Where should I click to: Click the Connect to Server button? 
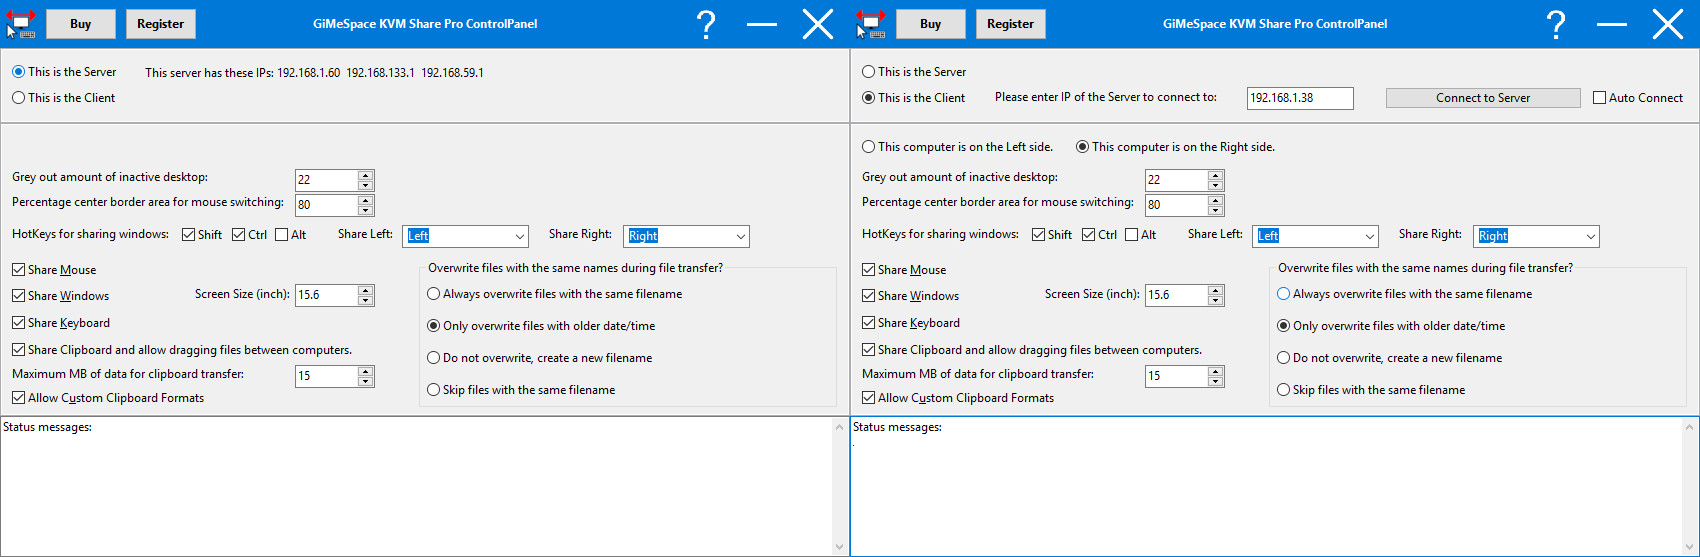click(x=1483, y=98)
